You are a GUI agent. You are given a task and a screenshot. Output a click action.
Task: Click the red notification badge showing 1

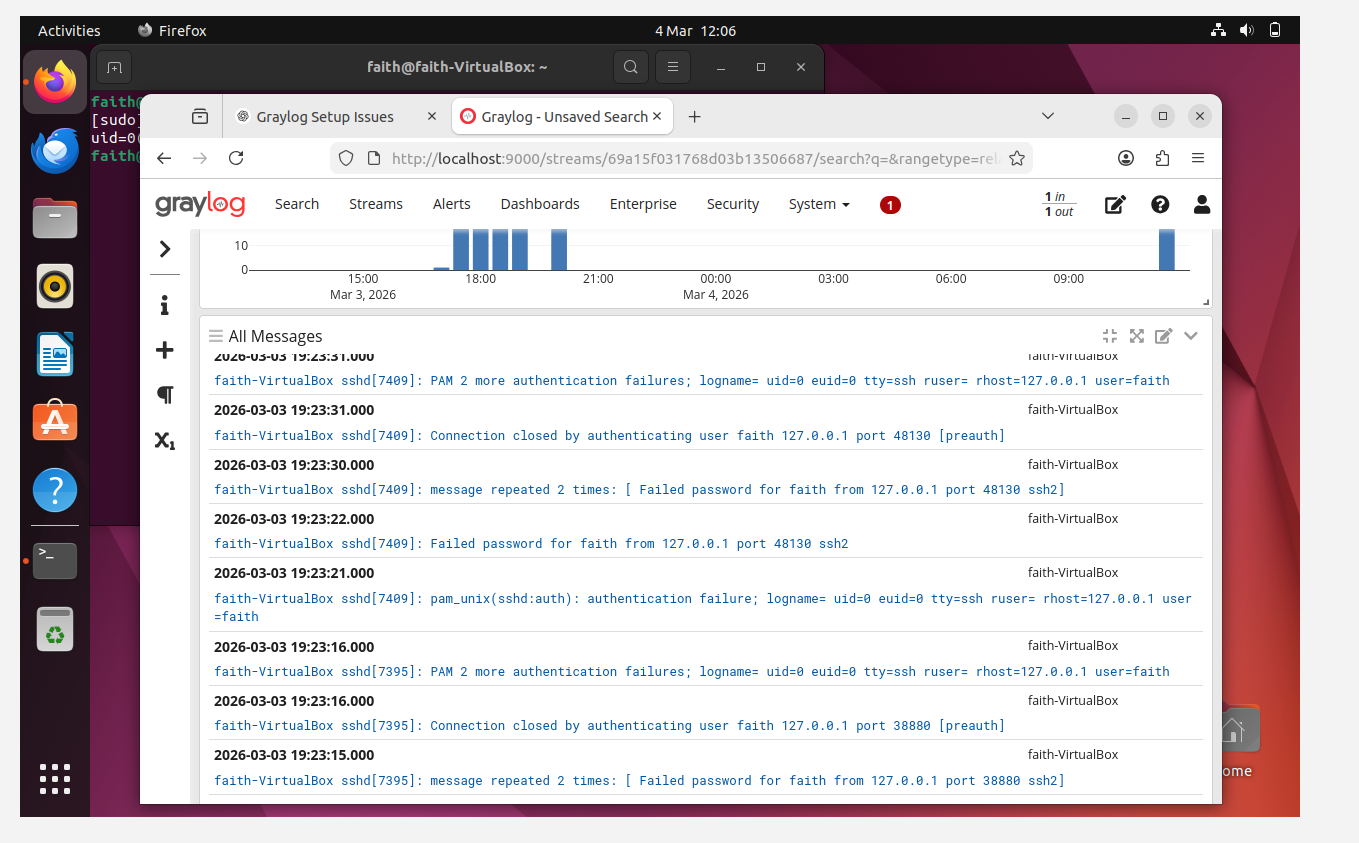point(890,205)
